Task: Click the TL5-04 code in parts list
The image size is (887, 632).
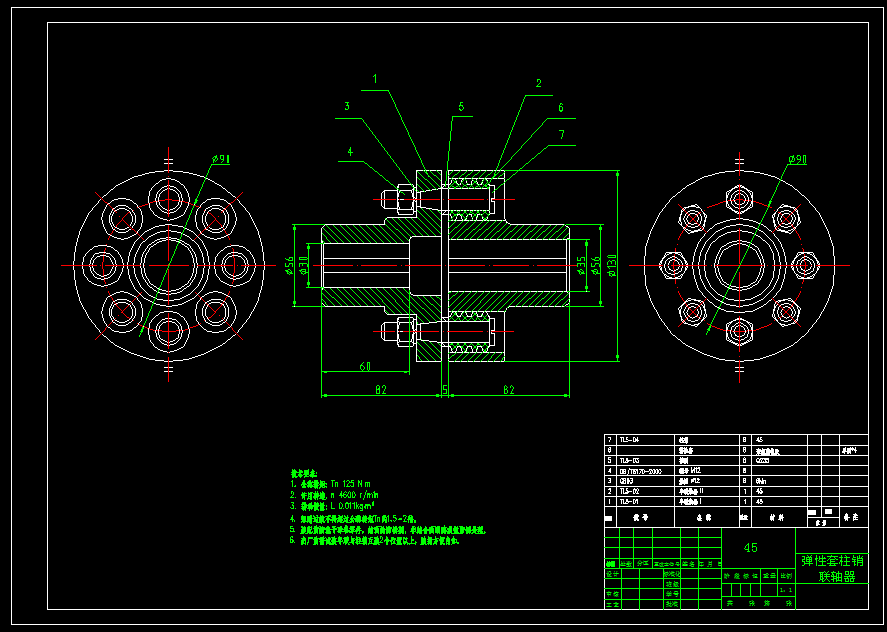Action: click(628, 439)
